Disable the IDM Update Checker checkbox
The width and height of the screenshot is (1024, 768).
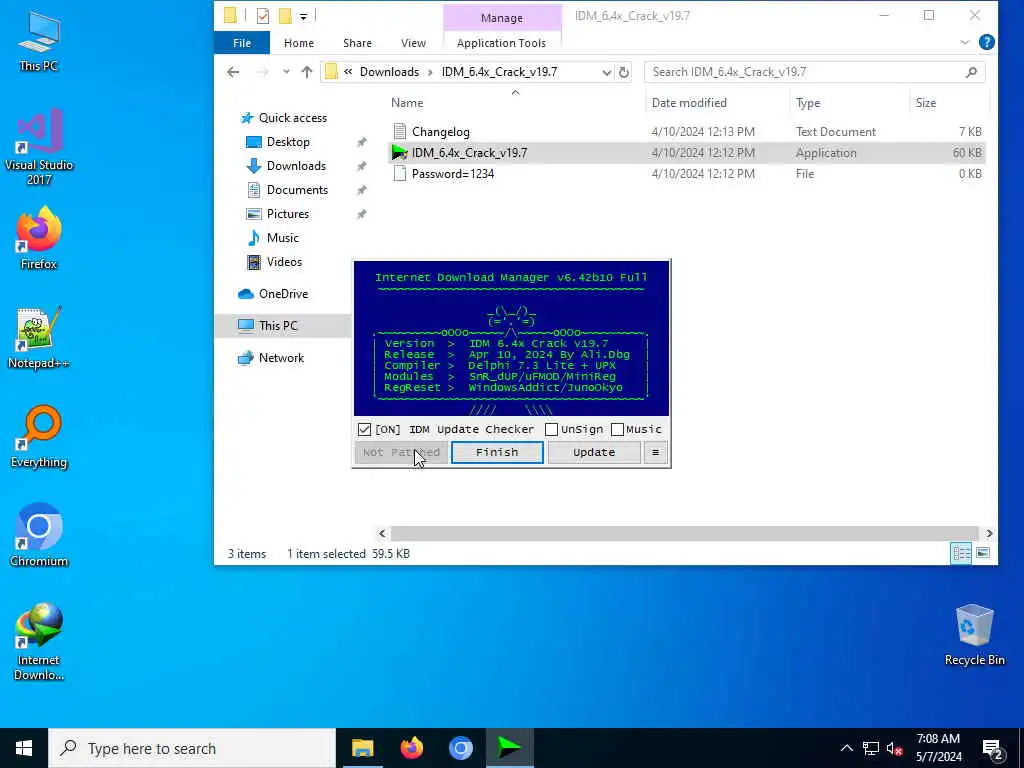point(364,429)
